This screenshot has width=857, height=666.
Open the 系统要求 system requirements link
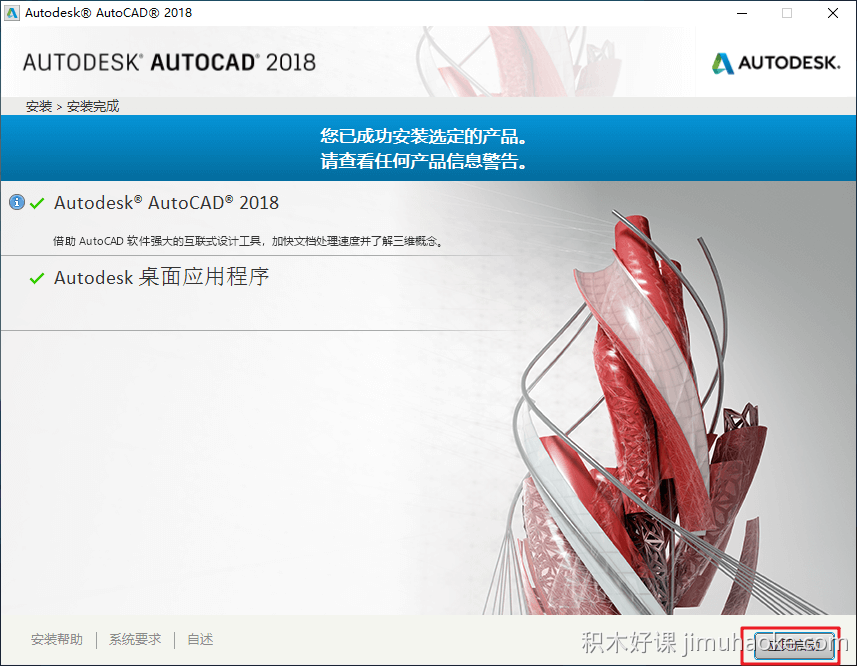[135, 639]
